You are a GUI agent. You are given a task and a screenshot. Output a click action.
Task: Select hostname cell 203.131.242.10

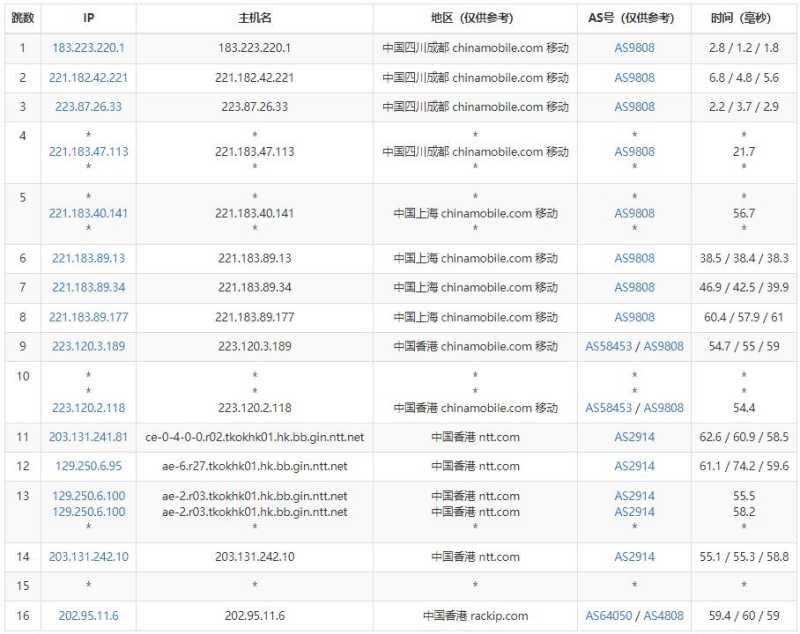255,556
